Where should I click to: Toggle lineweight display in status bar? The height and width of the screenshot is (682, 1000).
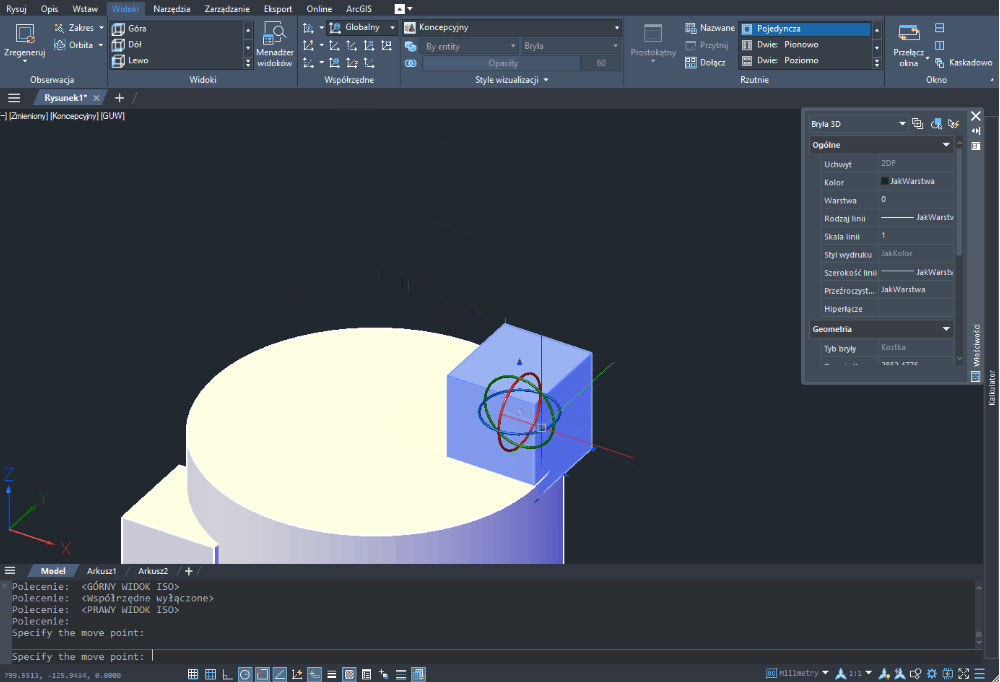[332, 674]
